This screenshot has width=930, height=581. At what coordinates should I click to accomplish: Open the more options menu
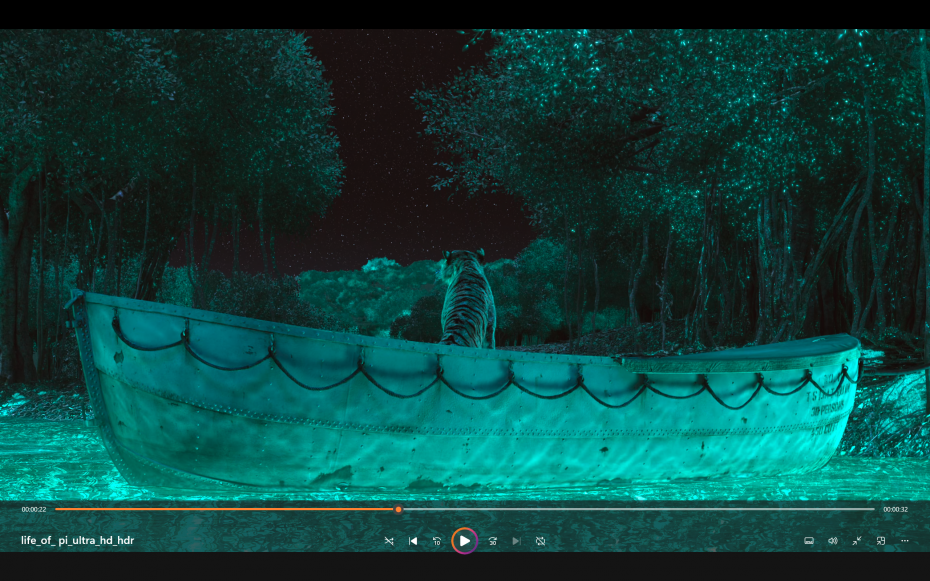[x=904, y=541]
